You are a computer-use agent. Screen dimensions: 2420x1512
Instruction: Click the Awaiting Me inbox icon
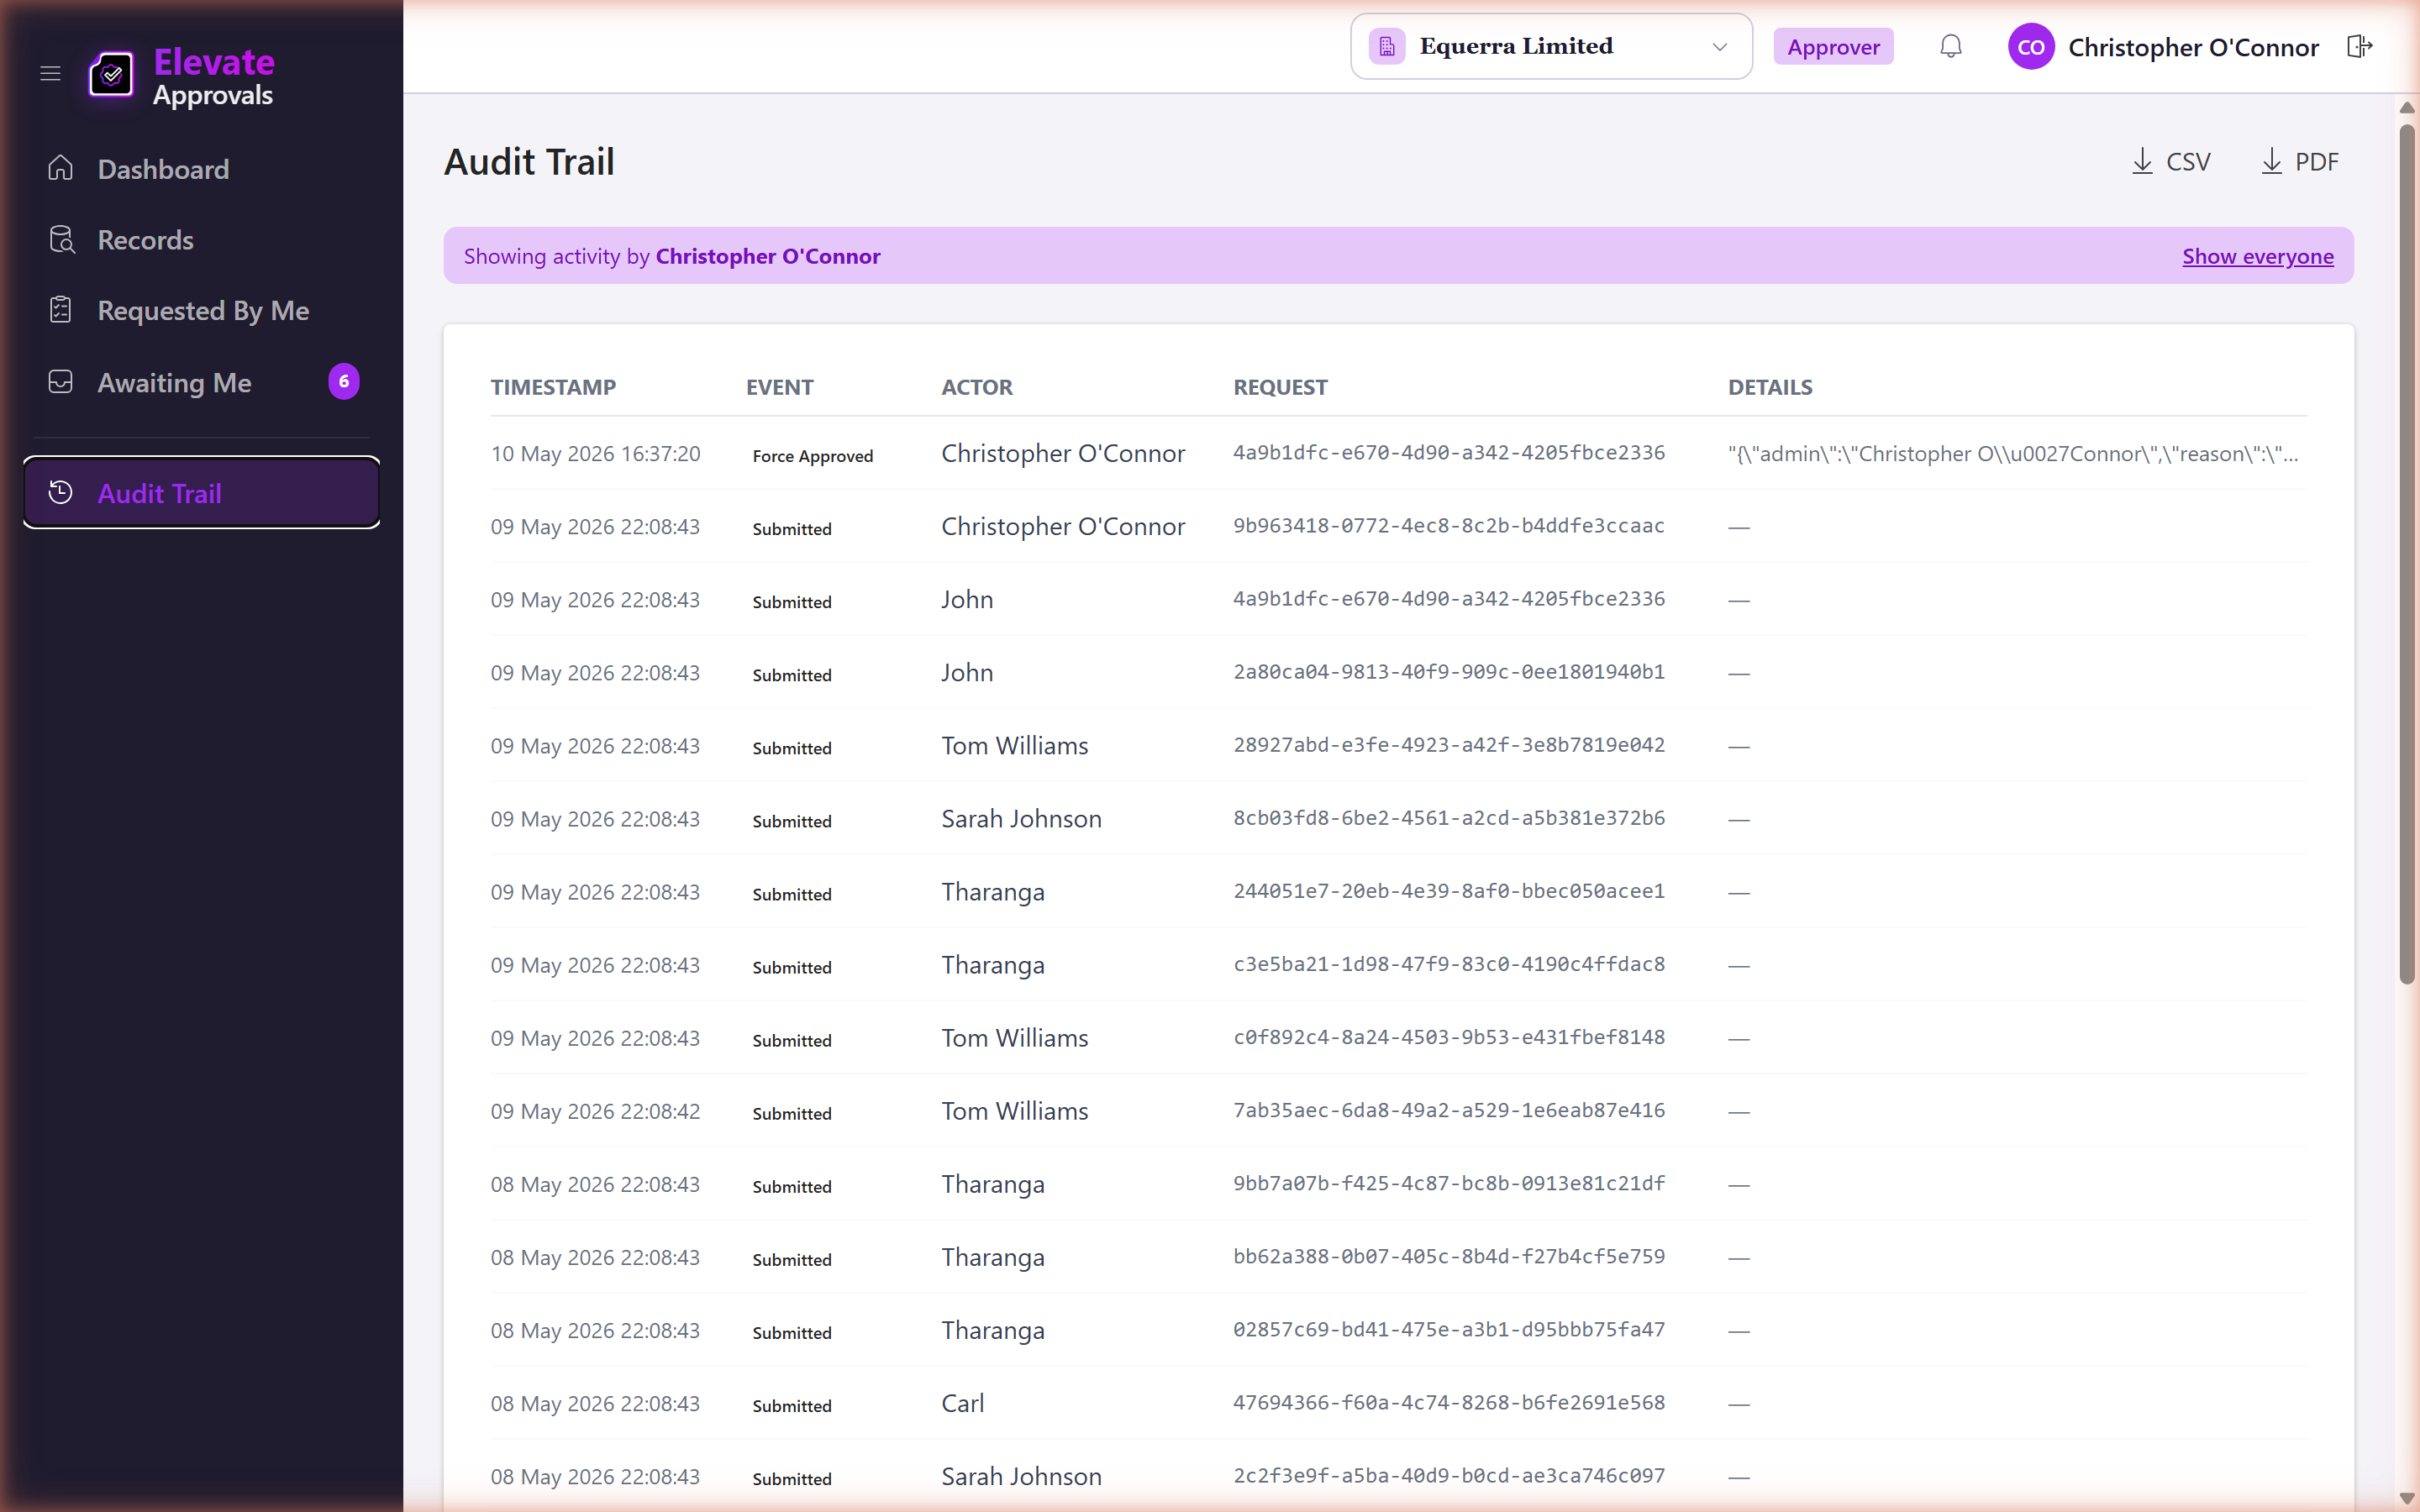click(61, 382)
